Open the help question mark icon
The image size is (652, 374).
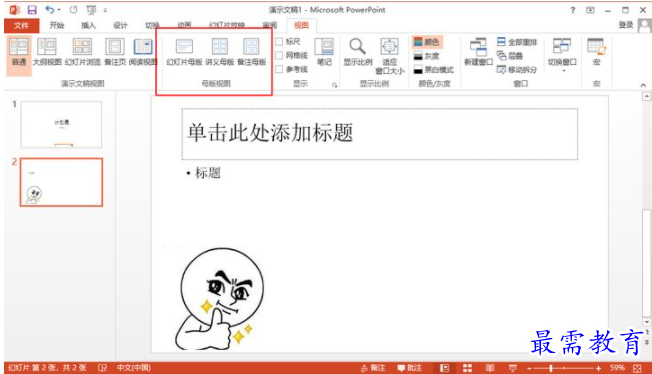(x=573, y=10)
